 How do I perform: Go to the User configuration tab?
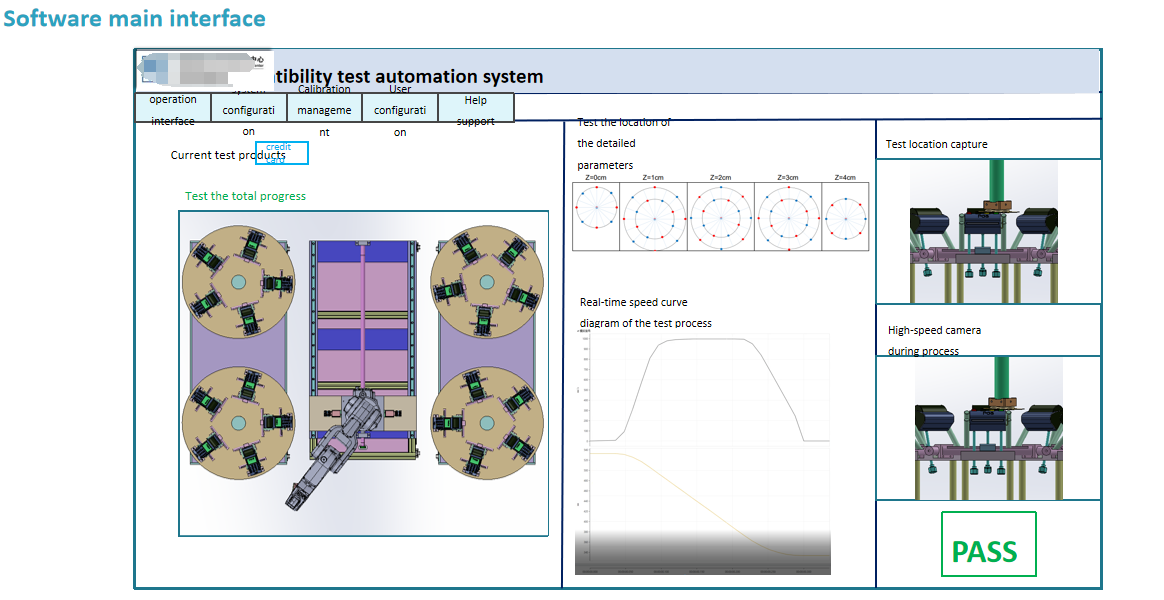[x=400, y=108]
